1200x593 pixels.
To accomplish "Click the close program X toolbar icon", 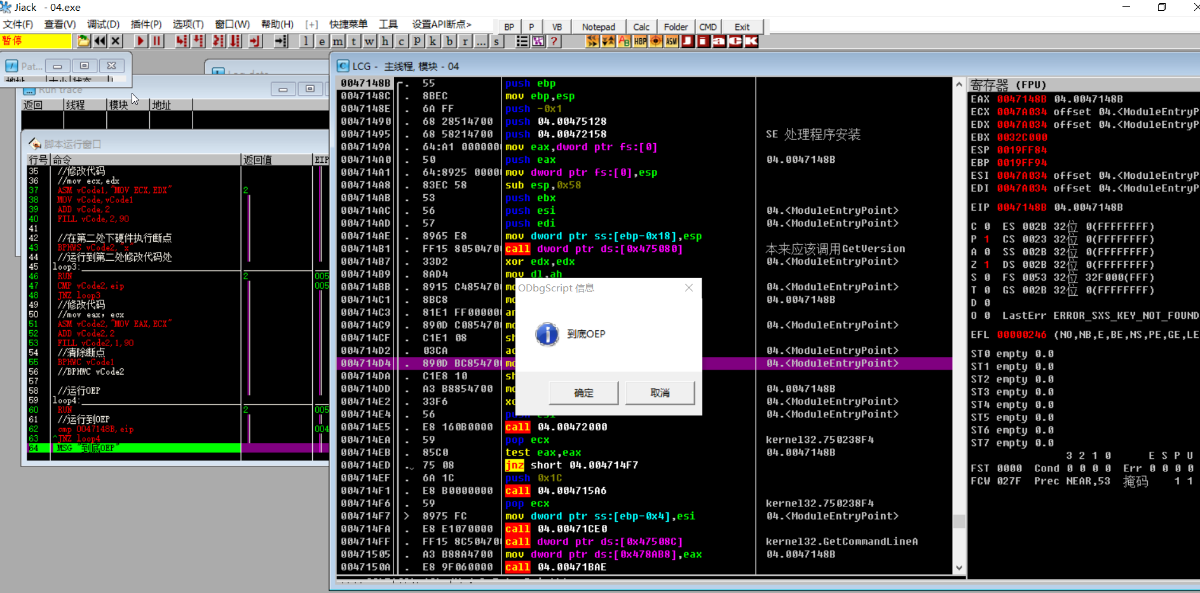I will point(115,41).
